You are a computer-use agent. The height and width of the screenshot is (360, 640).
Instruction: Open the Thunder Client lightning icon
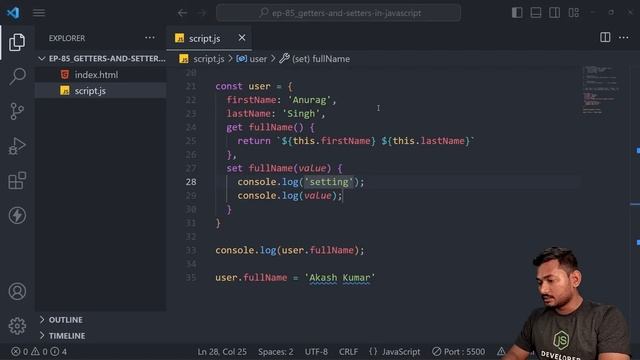tap(17, 215)
